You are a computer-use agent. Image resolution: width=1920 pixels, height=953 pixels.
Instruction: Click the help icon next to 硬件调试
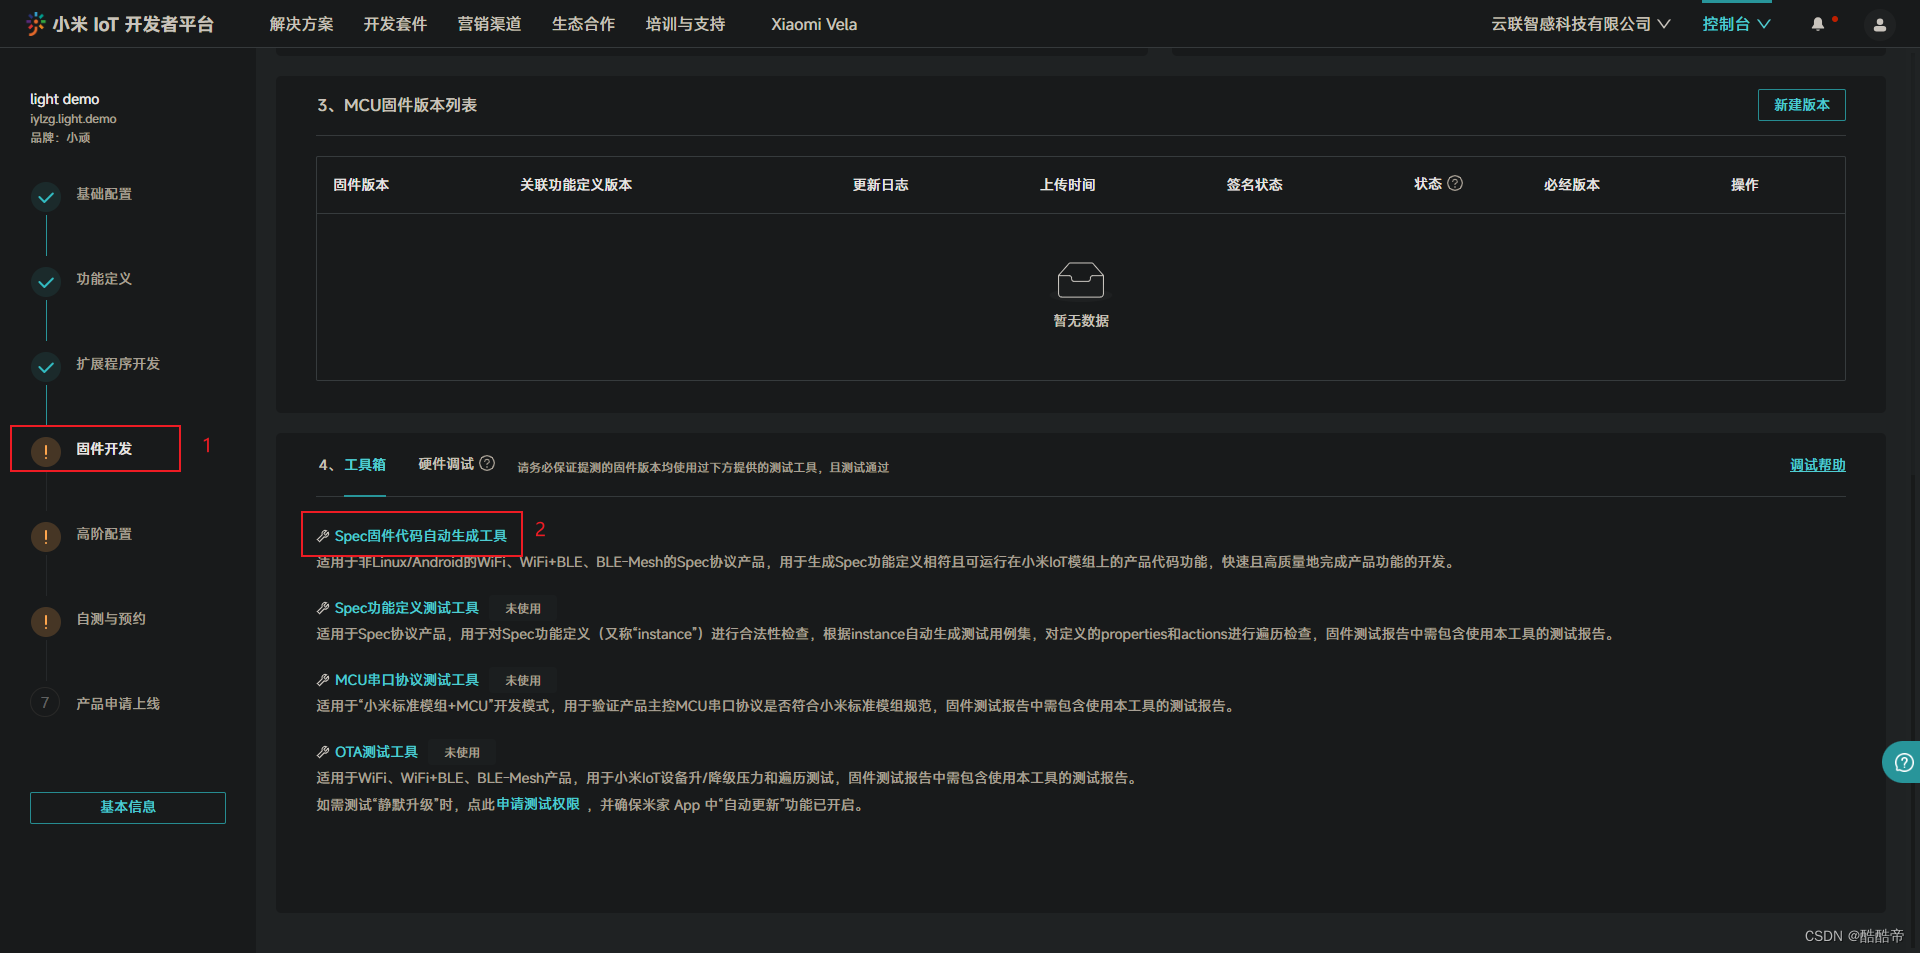click(487, 463)
